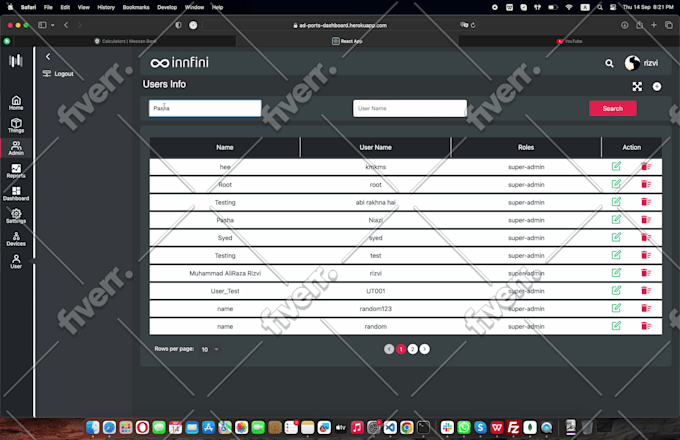Delete the Syed user row

click(646, 238)
